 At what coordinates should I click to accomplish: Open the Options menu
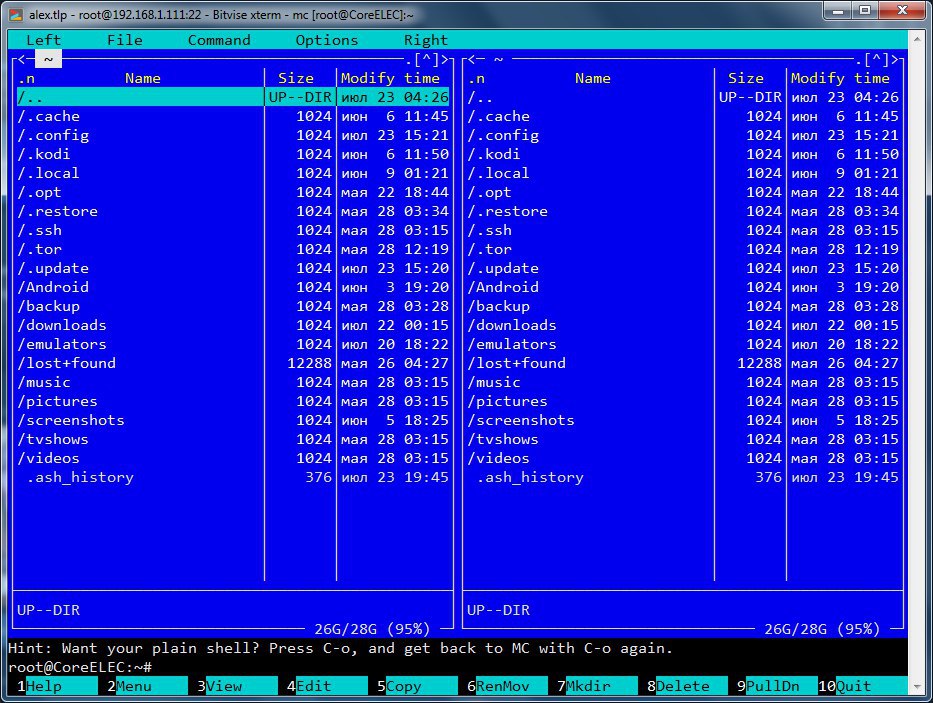327,40
